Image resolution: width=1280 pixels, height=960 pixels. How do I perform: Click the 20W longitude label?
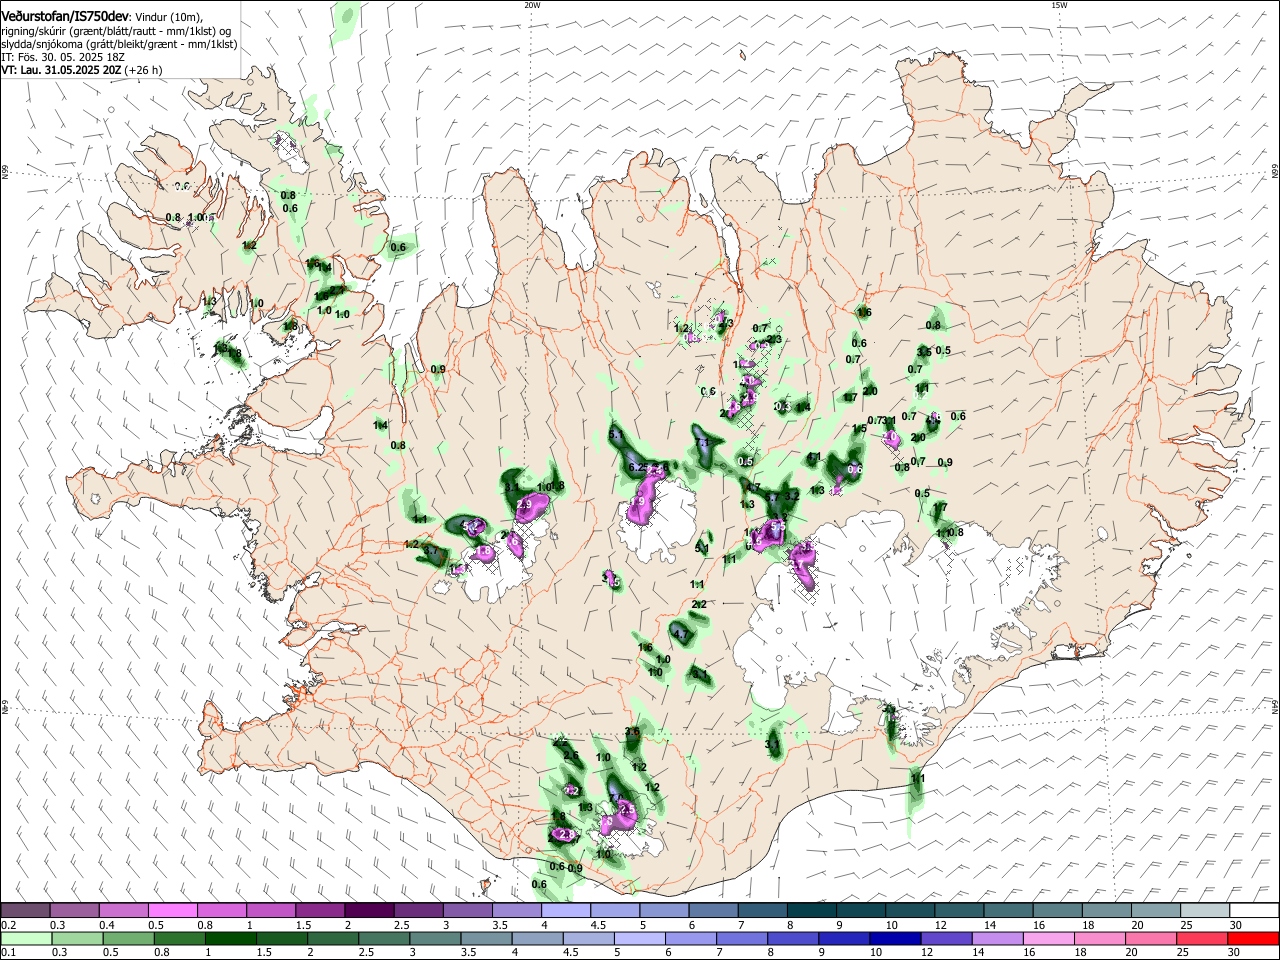[x=532, y=5]
